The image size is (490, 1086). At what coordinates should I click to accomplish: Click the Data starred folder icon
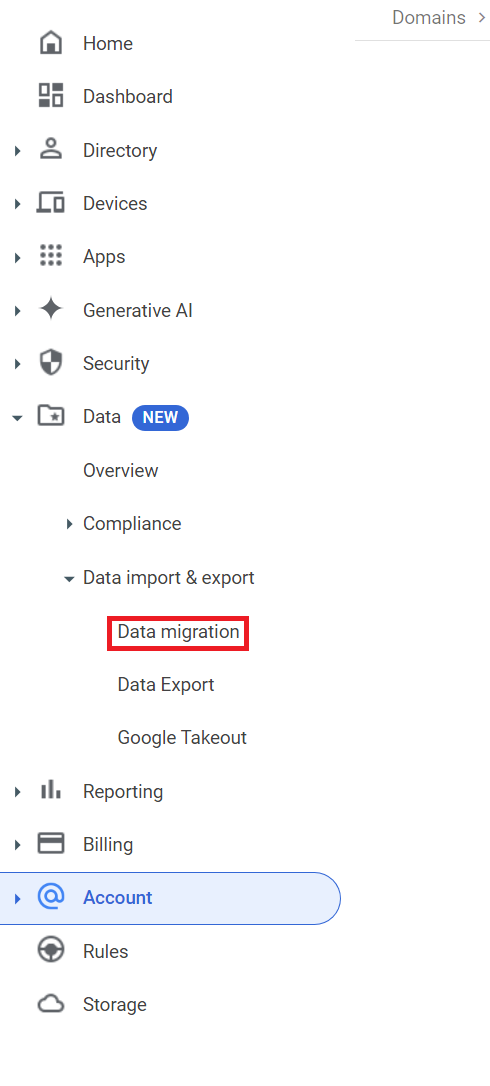tap(51, 416)
